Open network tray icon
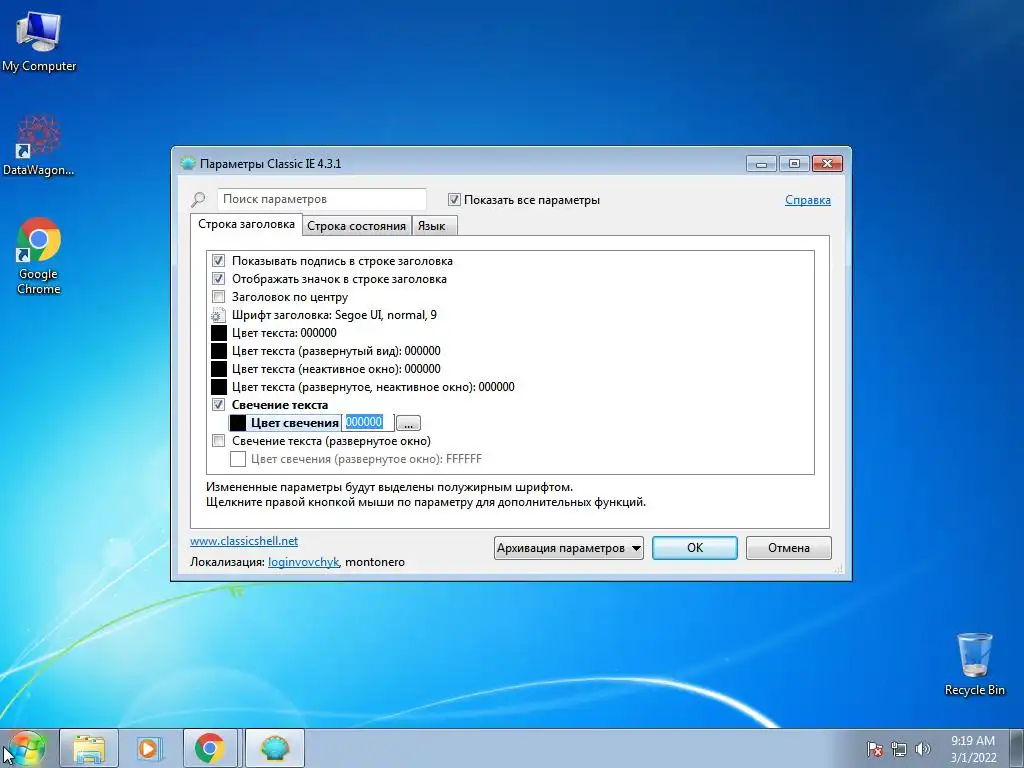 [x=899, y=749]
